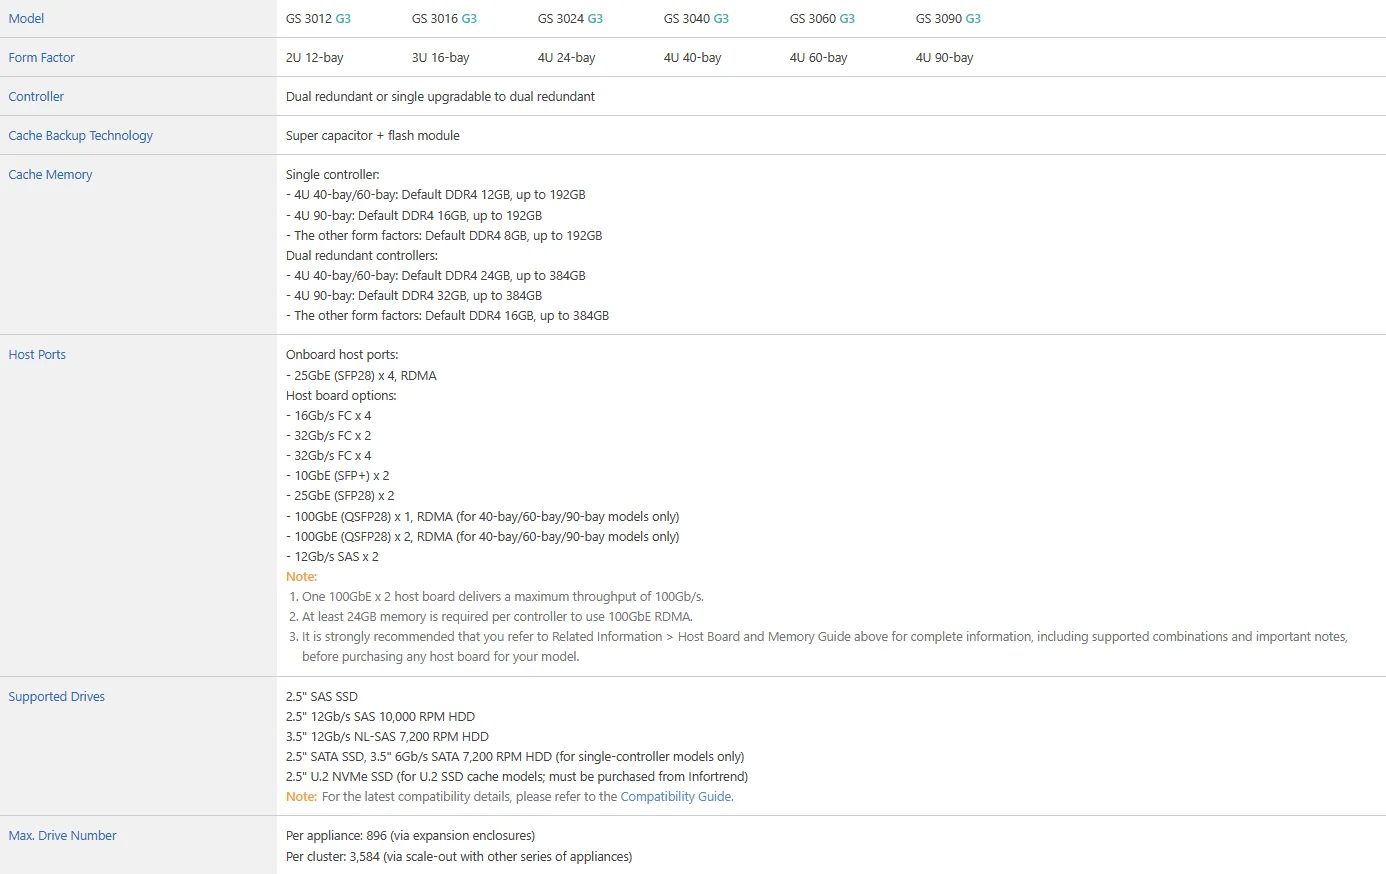Click the Dual redundant controllers heading
Viewport: 1386px width, 874px height.
[x=362, y=256]
